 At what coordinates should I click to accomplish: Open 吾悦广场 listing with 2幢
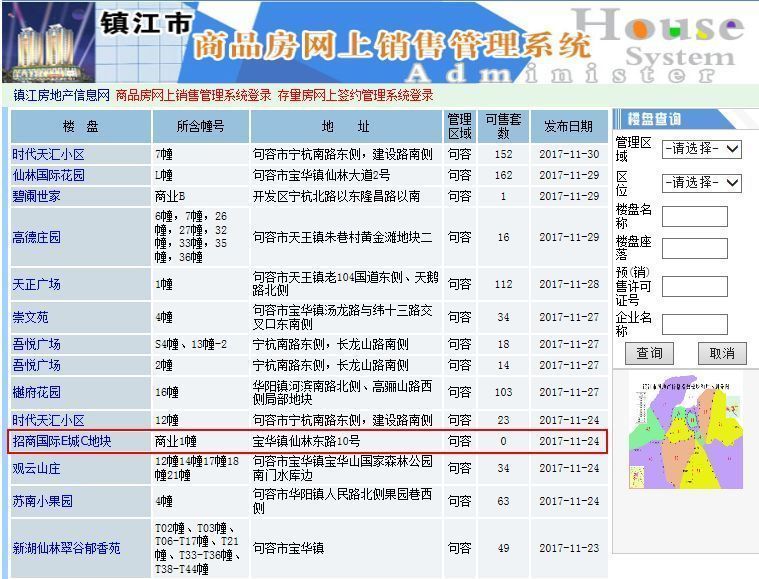[36, 365]
